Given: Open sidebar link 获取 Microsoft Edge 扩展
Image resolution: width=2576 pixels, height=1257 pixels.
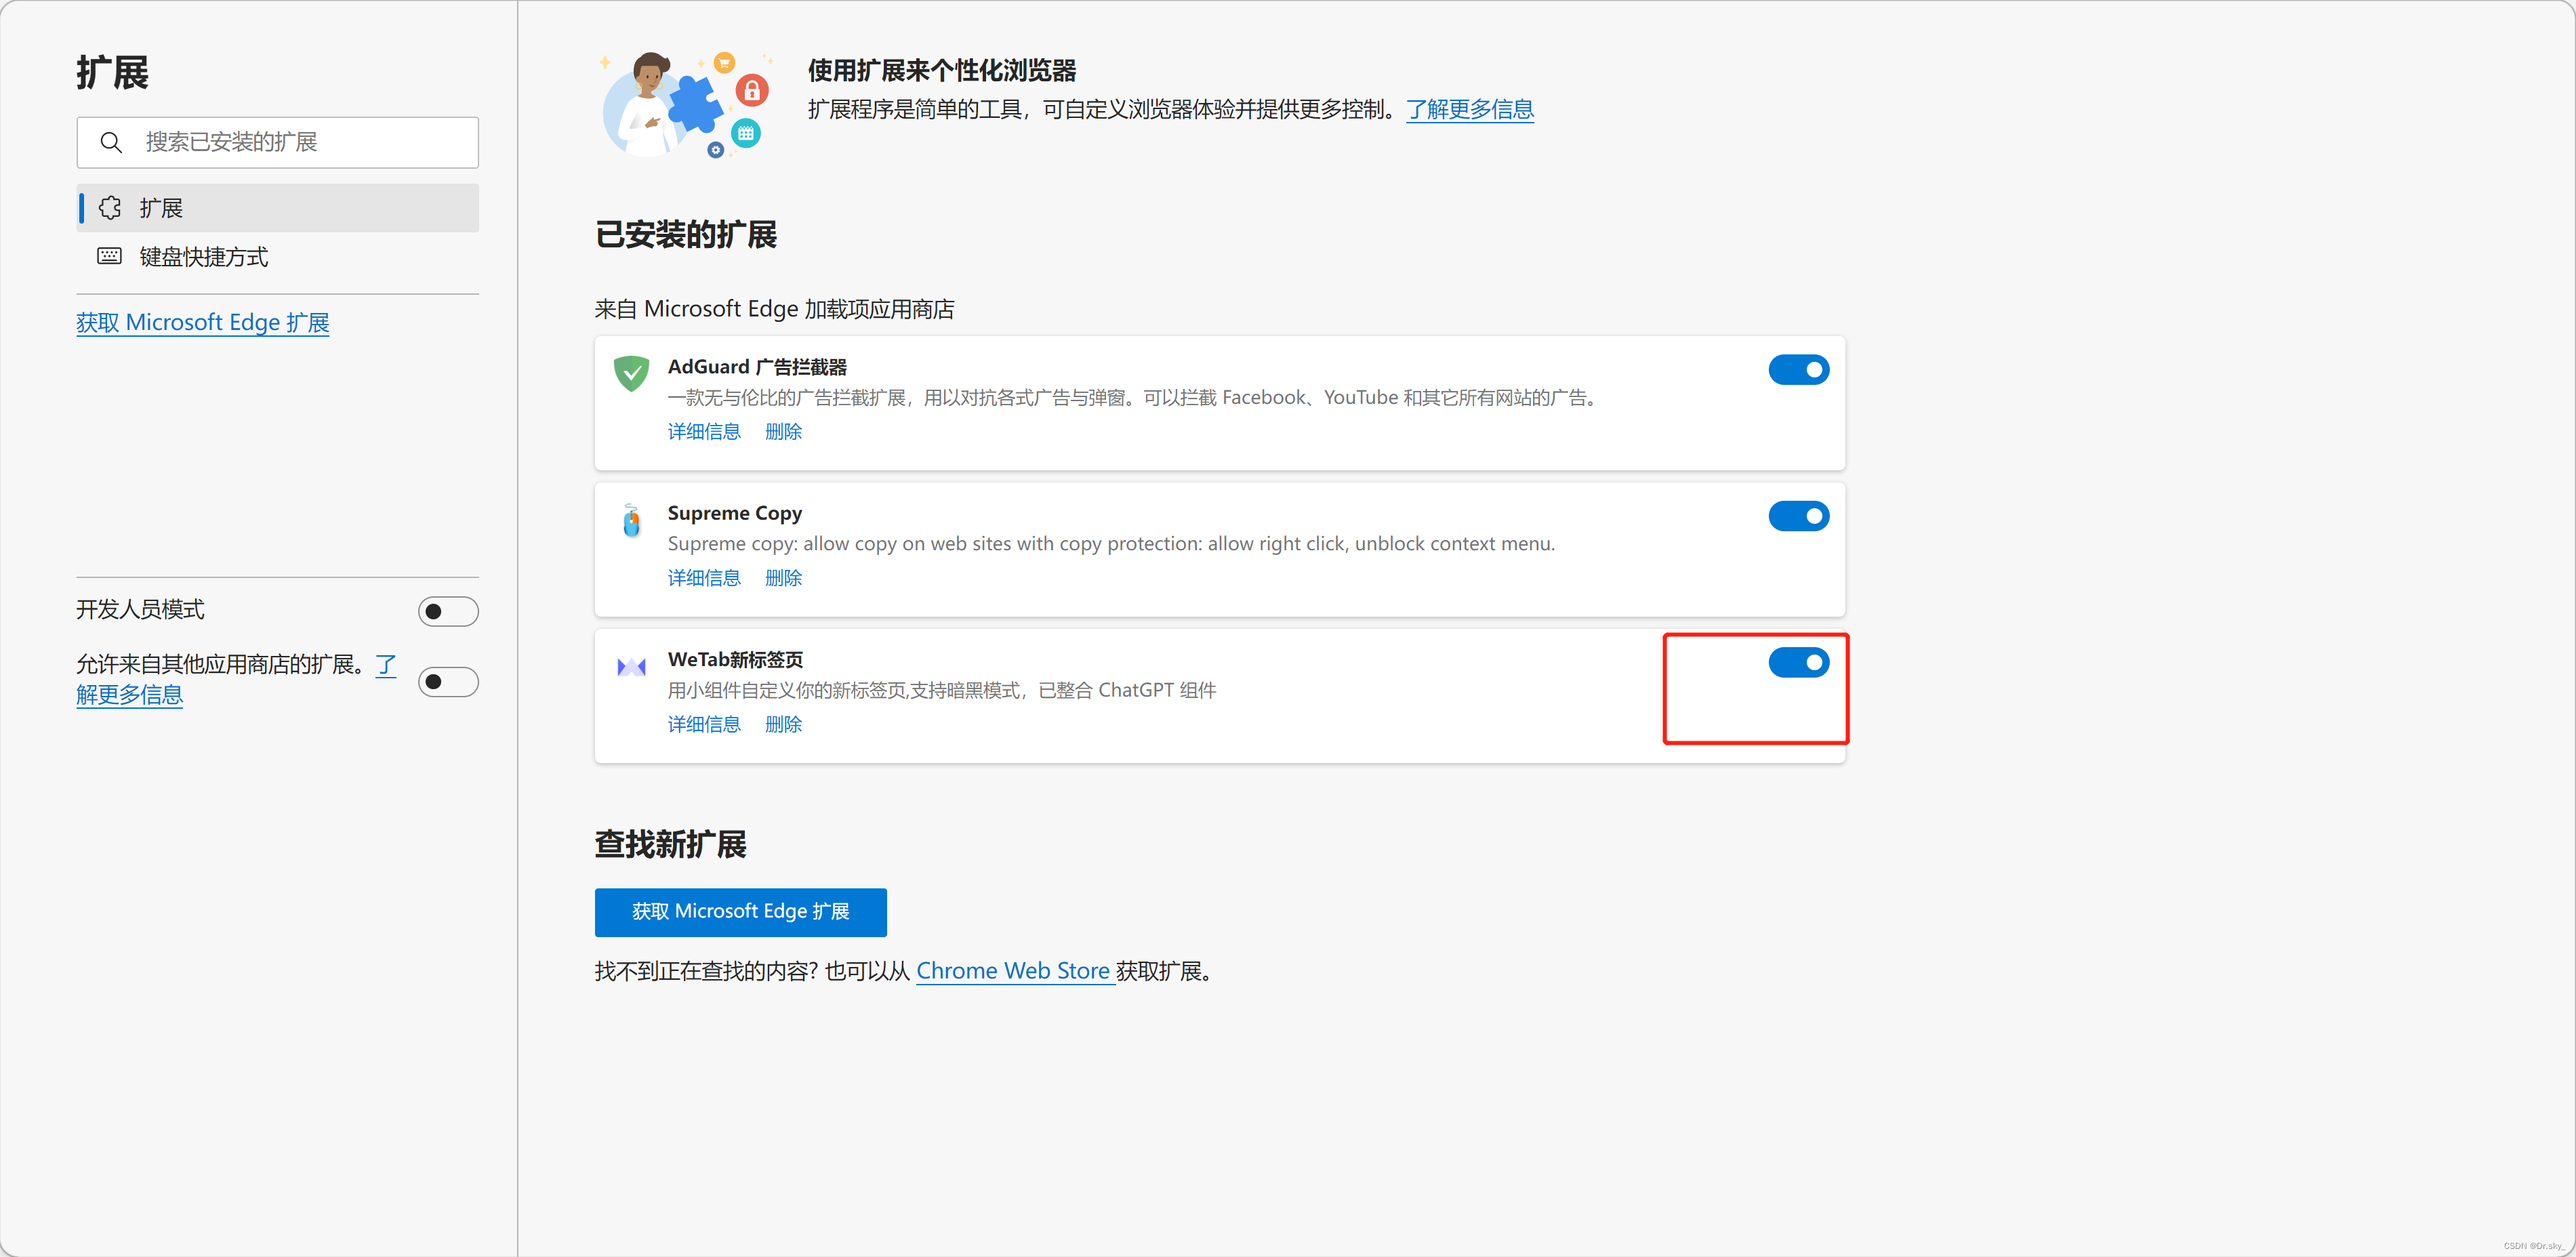Looking at the screenshot, I should (x=203, y=323).
